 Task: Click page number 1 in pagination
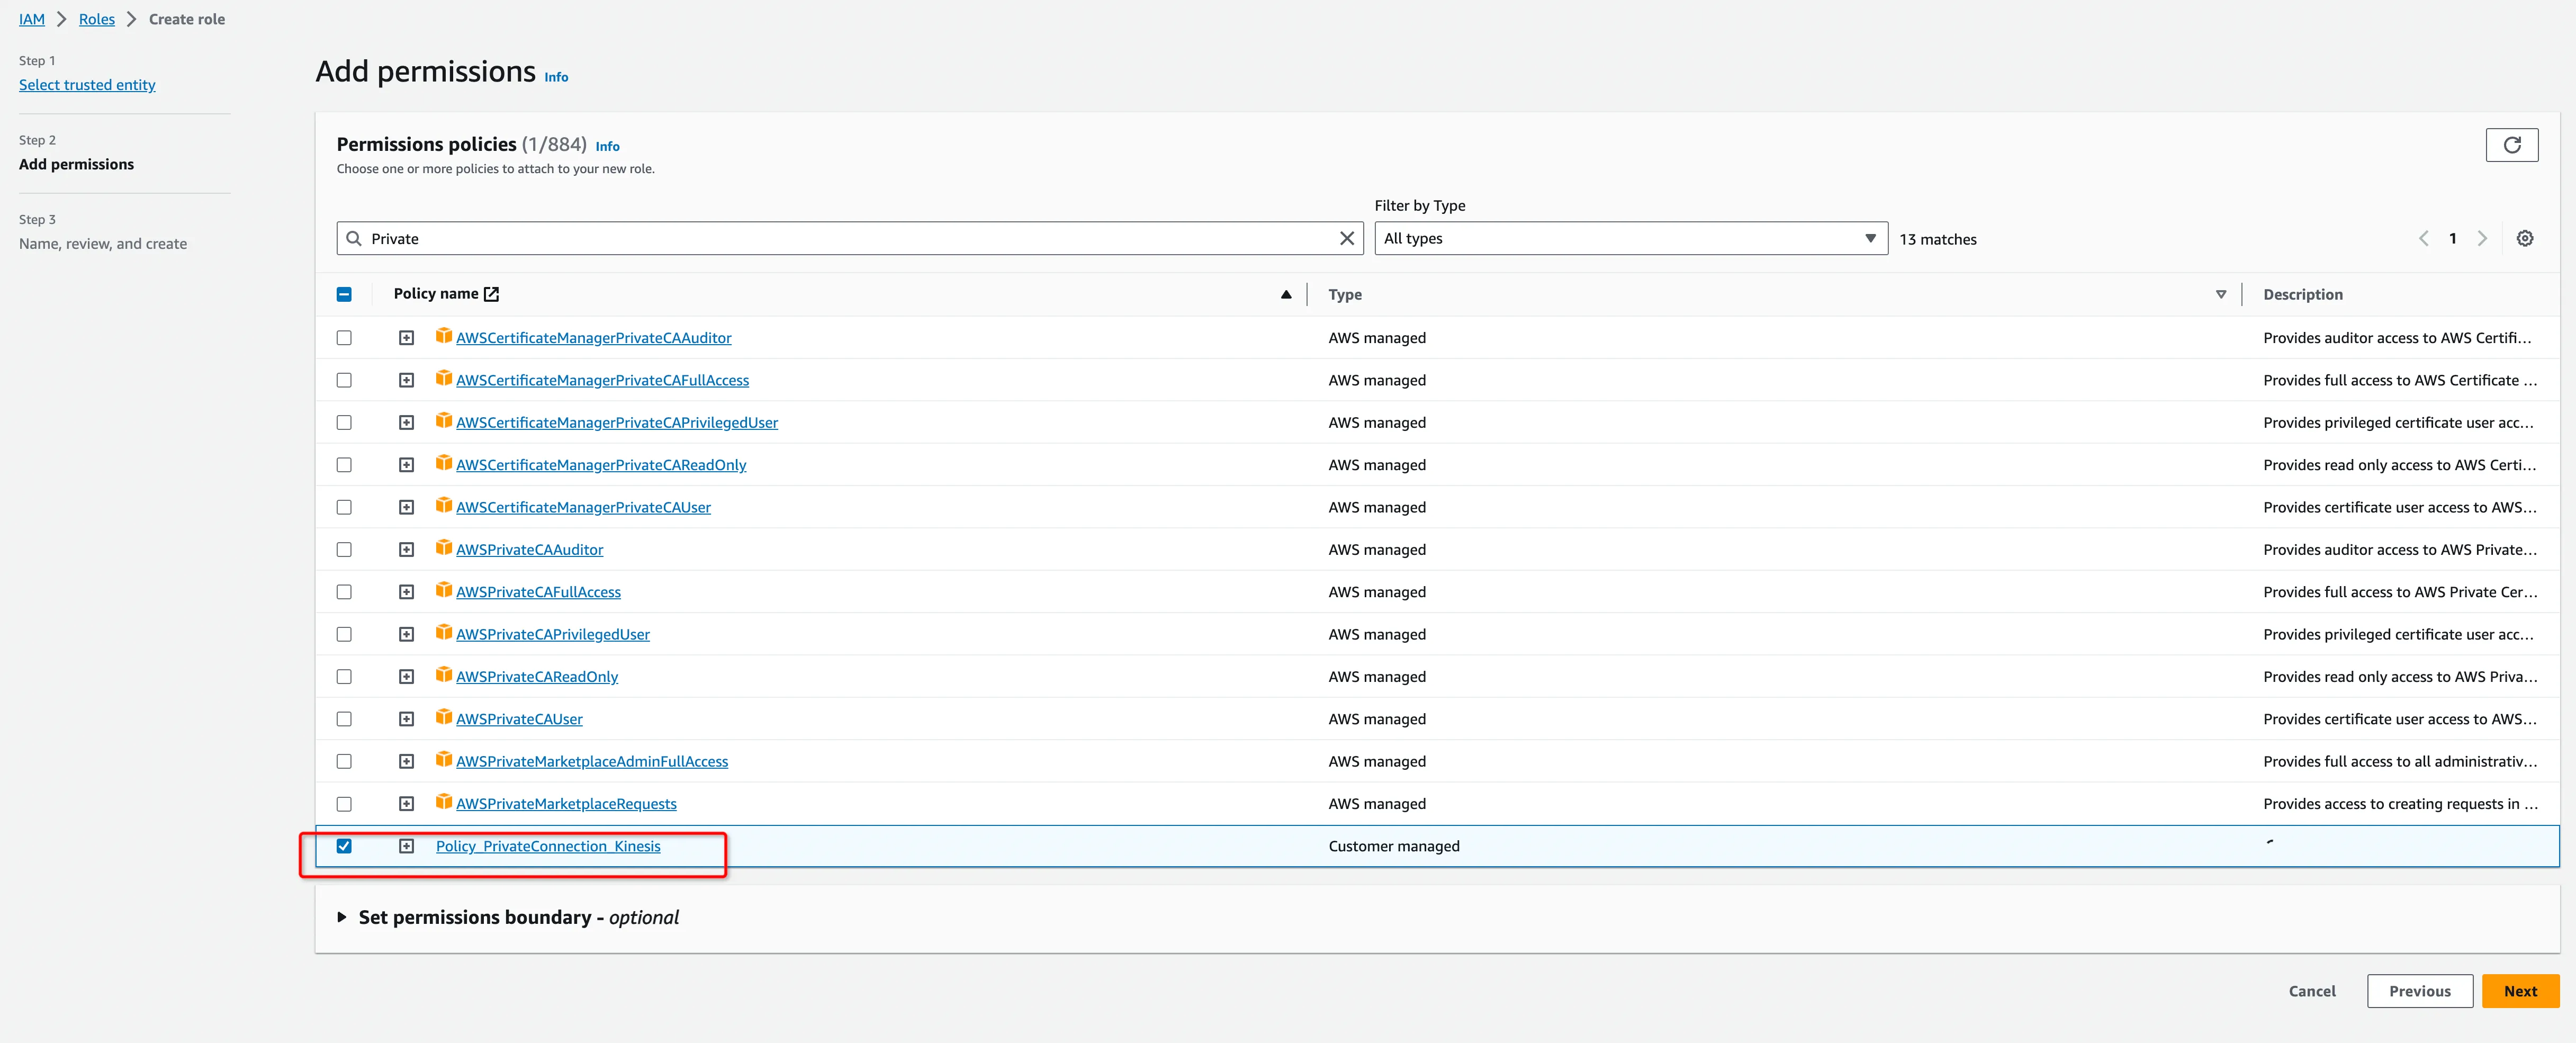coord(2452,238)
